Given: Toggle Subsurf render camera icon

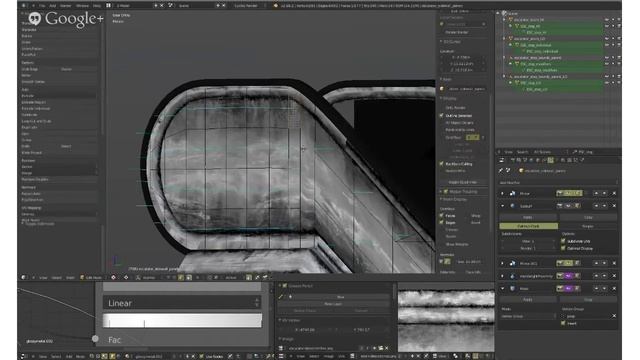Looking at the screenshot, I should click(x=560, y=206).
